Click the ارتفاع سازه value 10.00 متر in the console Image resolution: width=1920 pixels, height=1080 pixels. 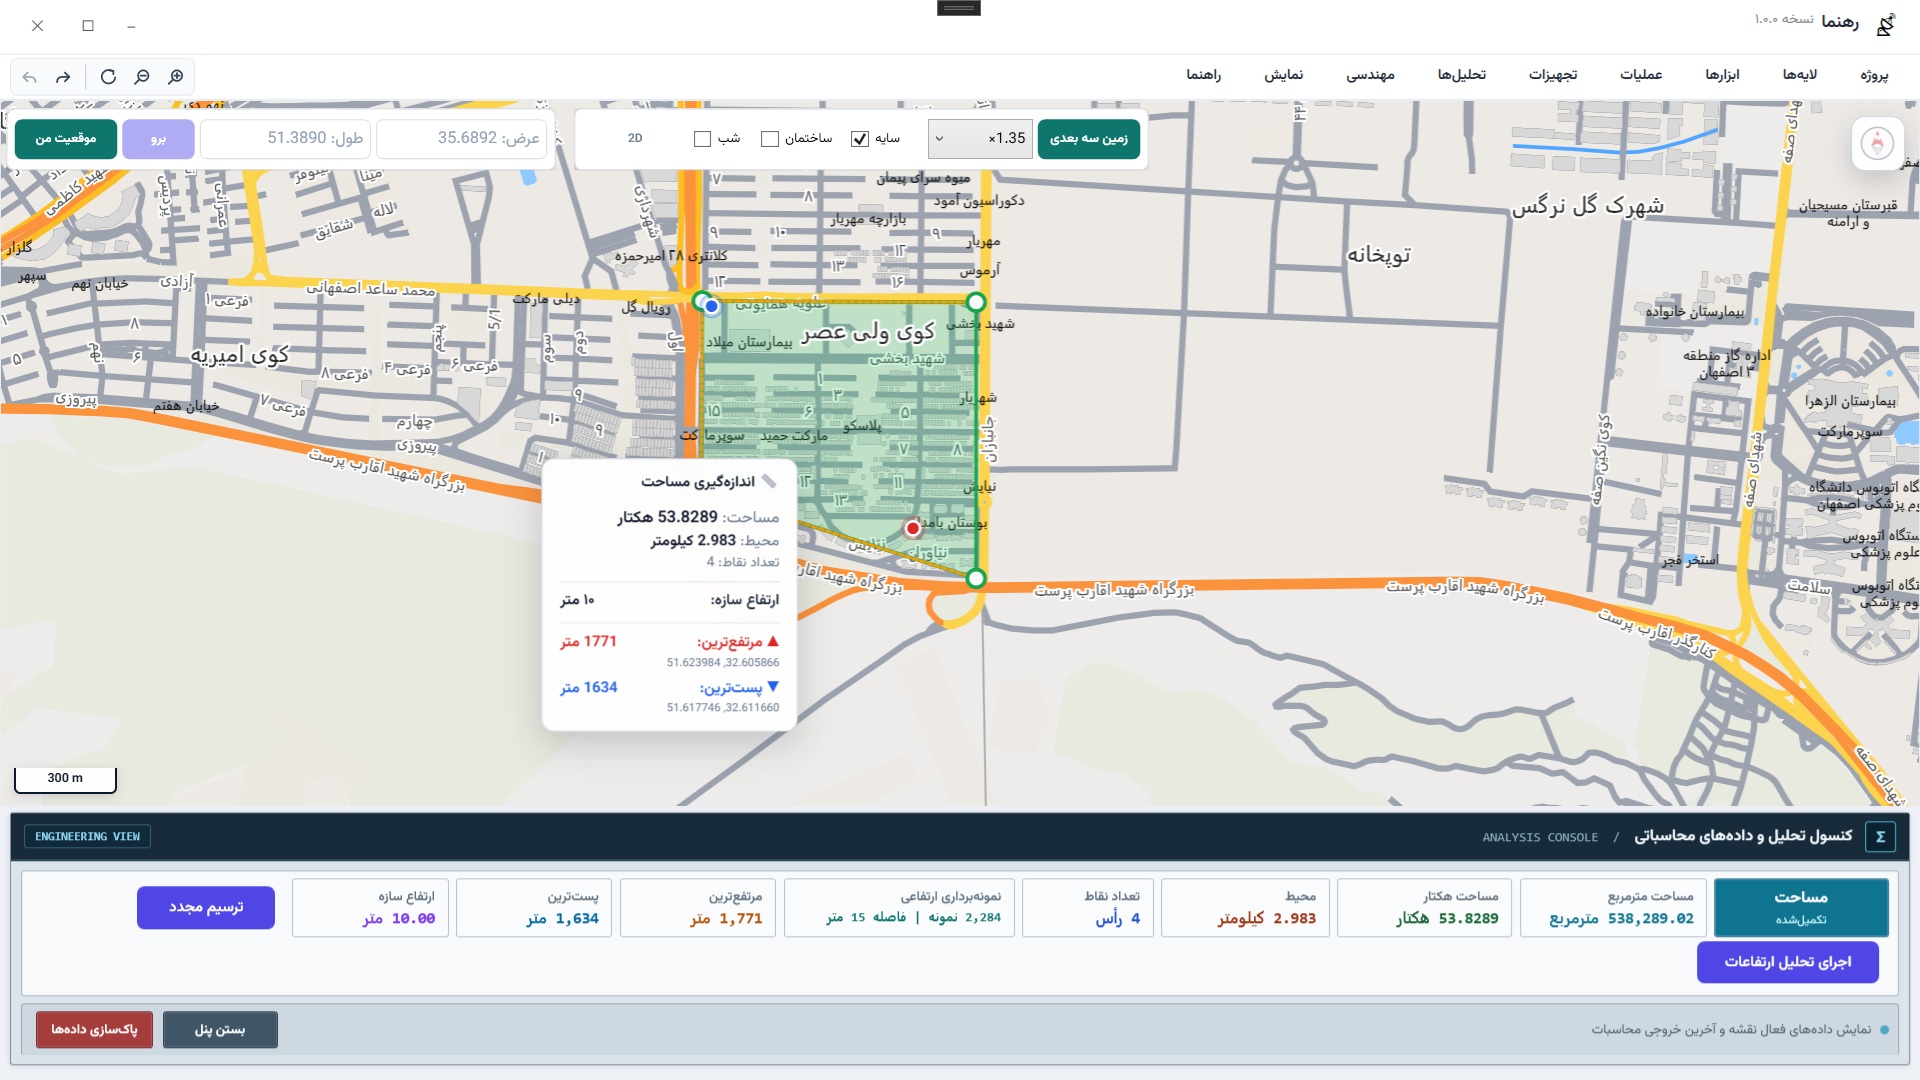pyautogui.click(x=398, y=919)
